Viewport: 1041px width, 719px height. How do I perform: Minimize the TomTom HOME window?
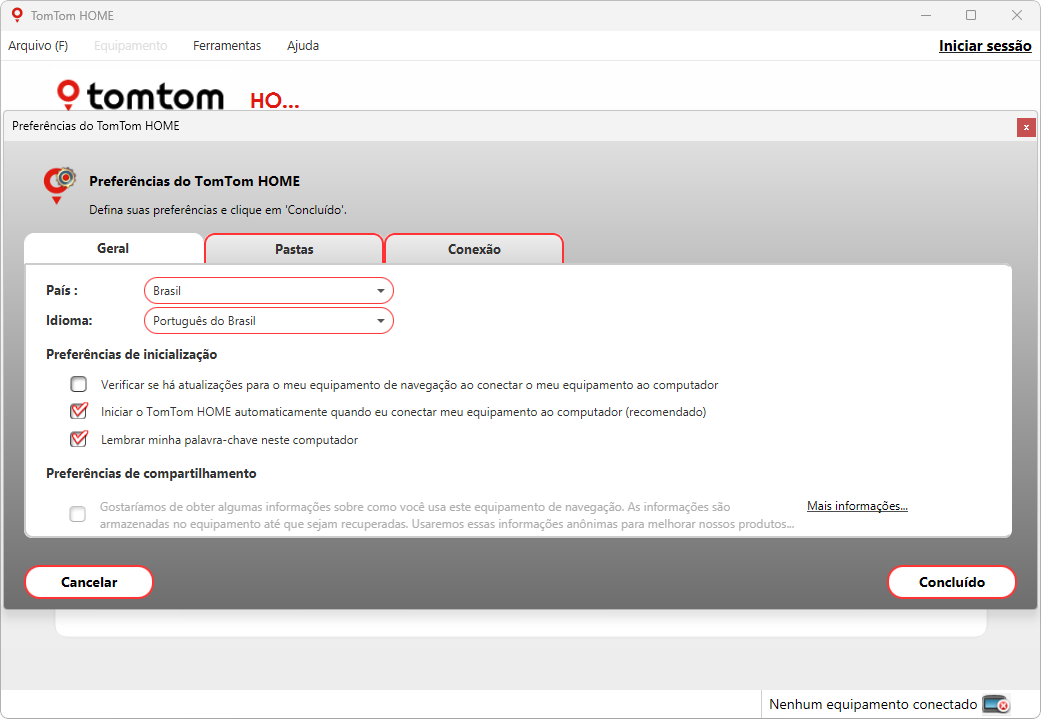tap(925, 15)
